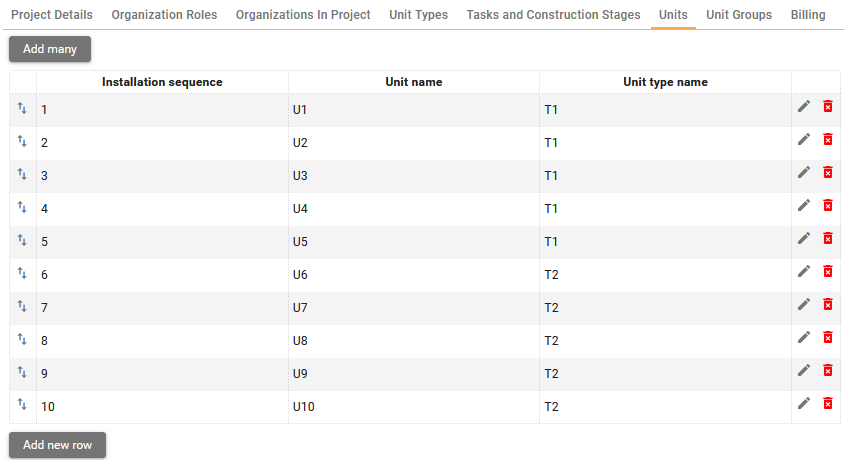Click the Installation sequence column header
This screenshot has height=460, width=844.
[162, 82]
